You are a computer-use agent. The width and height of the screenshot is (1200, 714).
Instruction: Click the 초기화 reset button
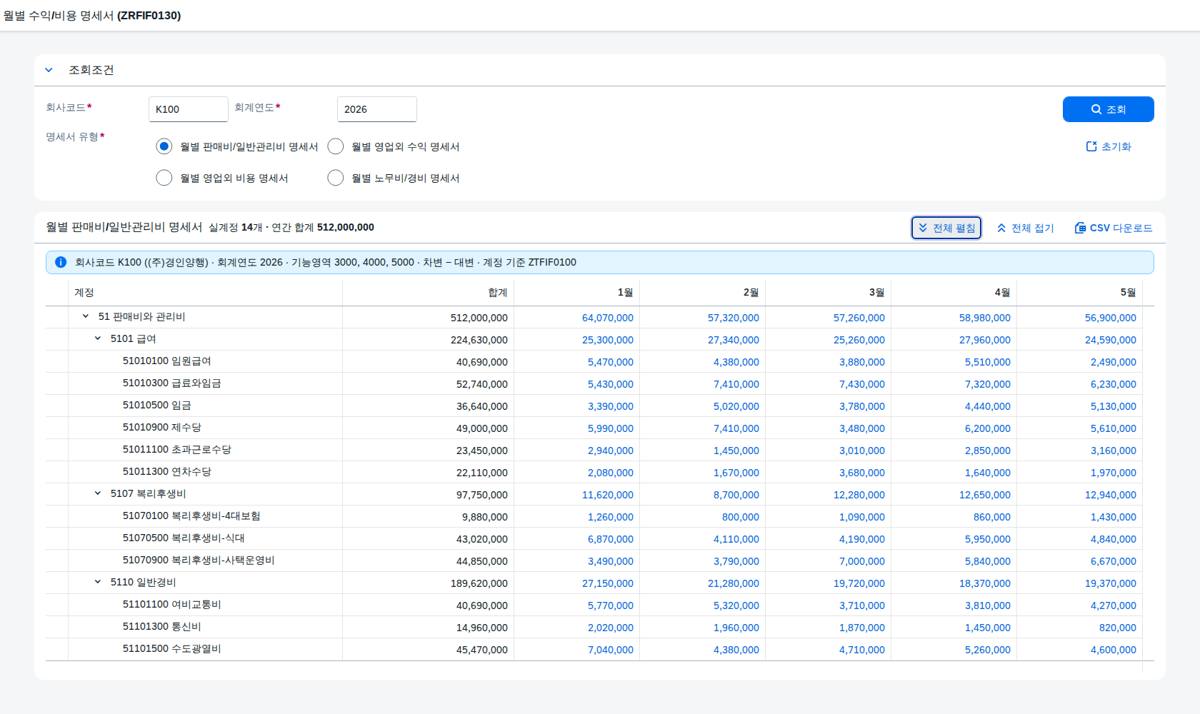(x=1108, y=146)
